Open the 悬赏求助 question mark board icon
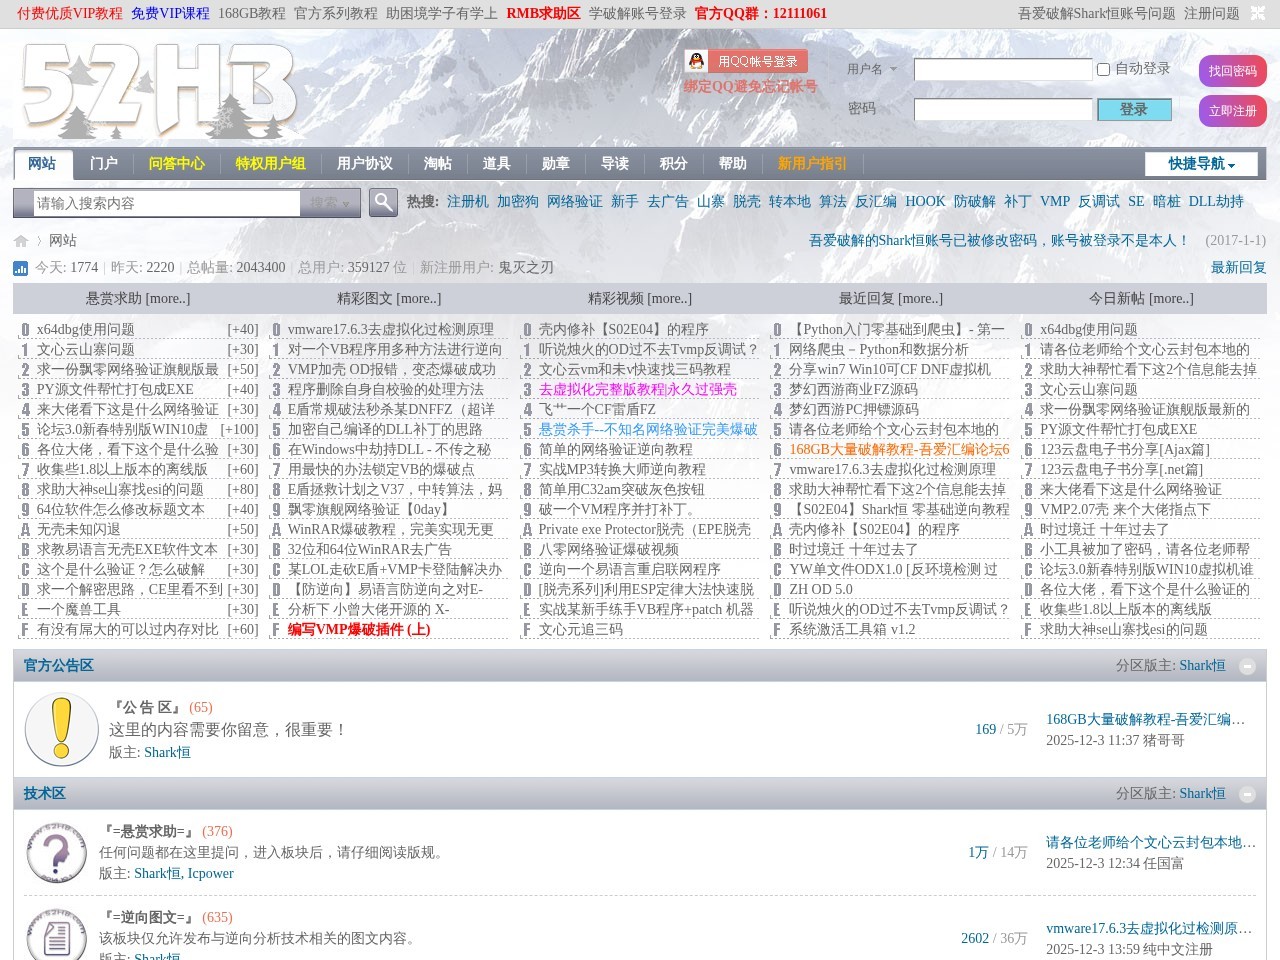This screenshot has width=1280, height=960. coord(56,853)
